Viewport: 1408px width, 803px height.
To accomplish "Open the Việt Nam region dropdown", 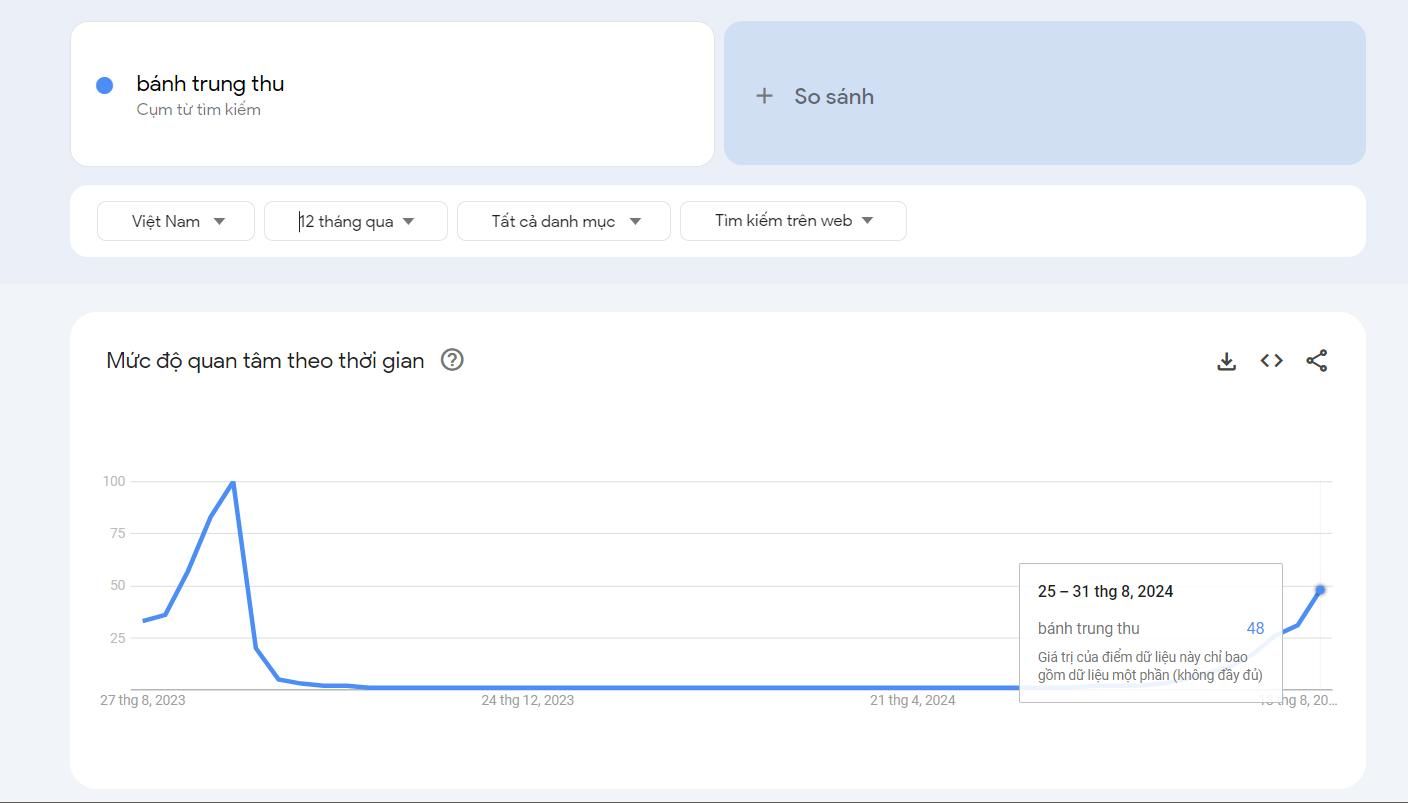I will pos(176,221).
